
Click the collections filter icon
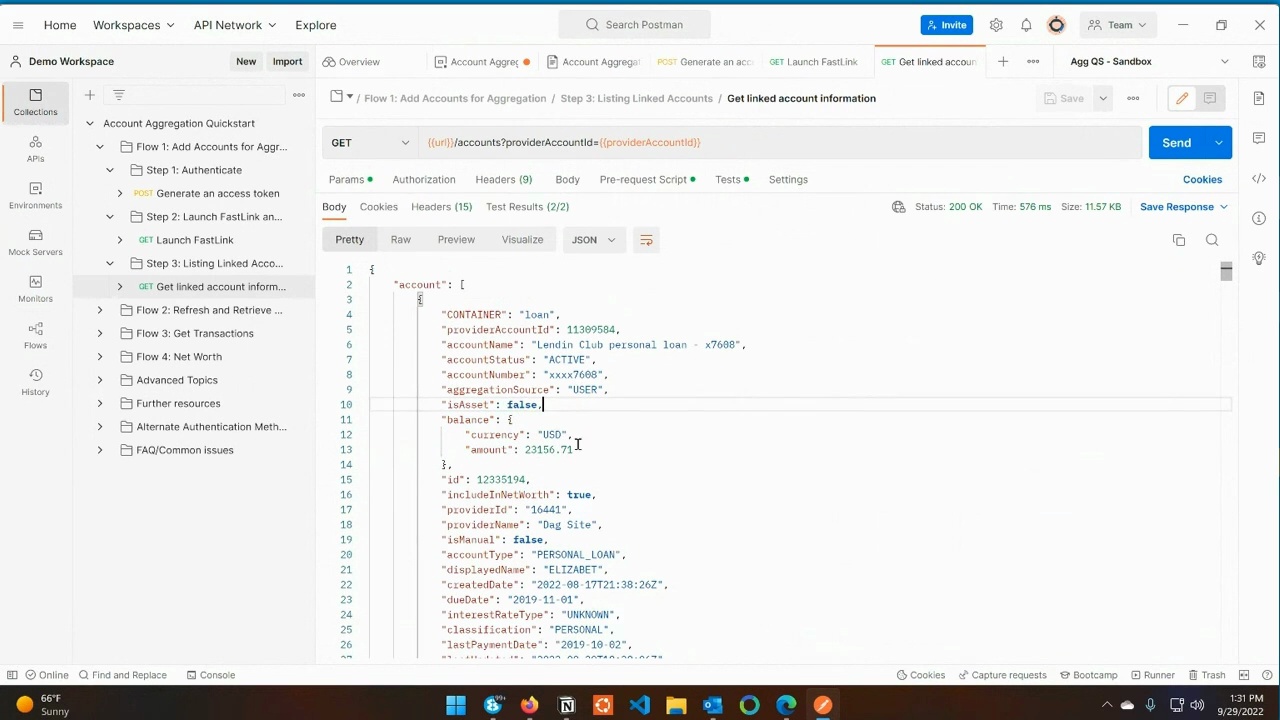[119, 95]
